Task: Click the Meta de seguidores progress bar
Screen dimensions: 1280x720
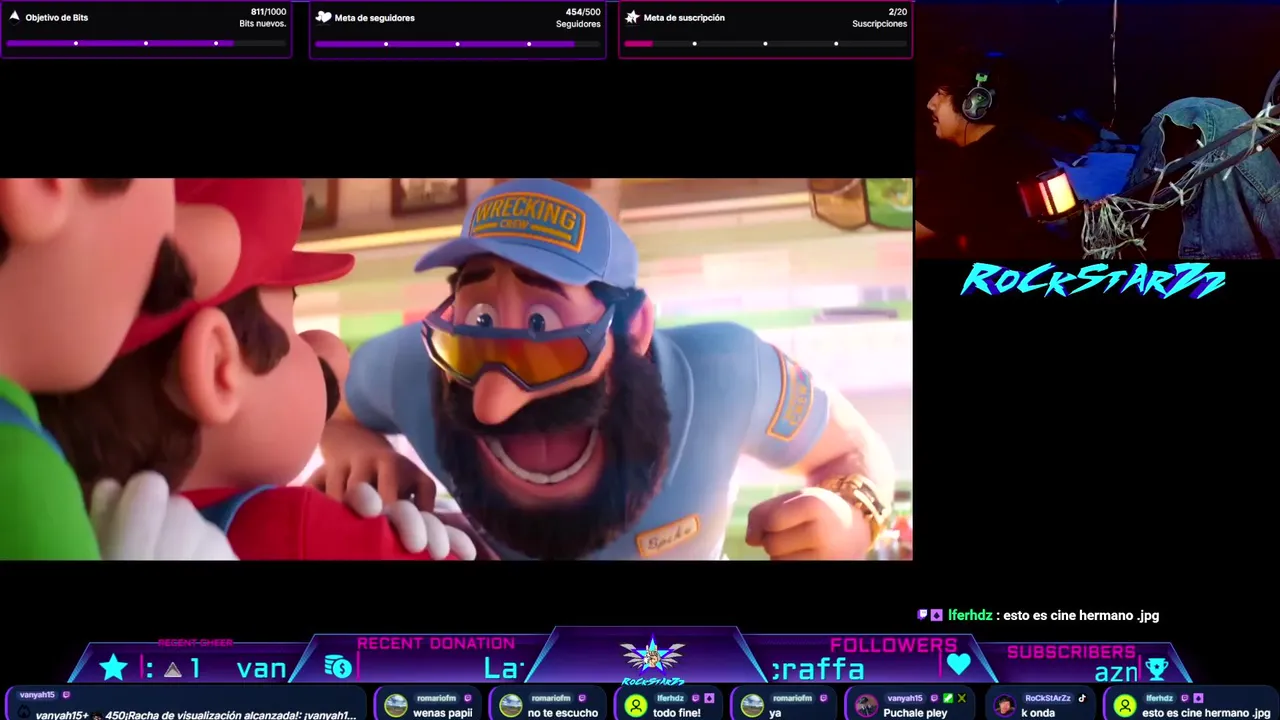Action: (457, 43)
